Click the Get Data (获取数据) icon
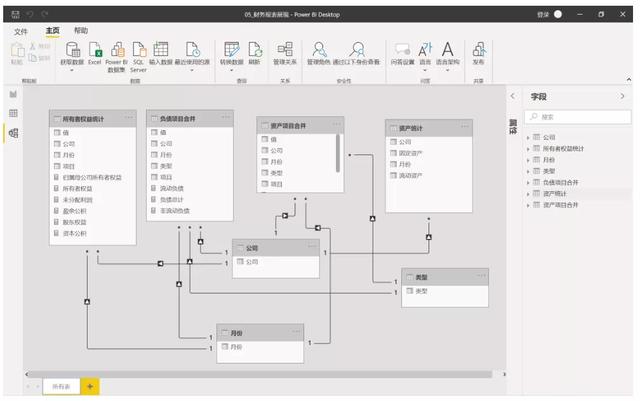The image size is (640, 401). click(x=72, y=50)
